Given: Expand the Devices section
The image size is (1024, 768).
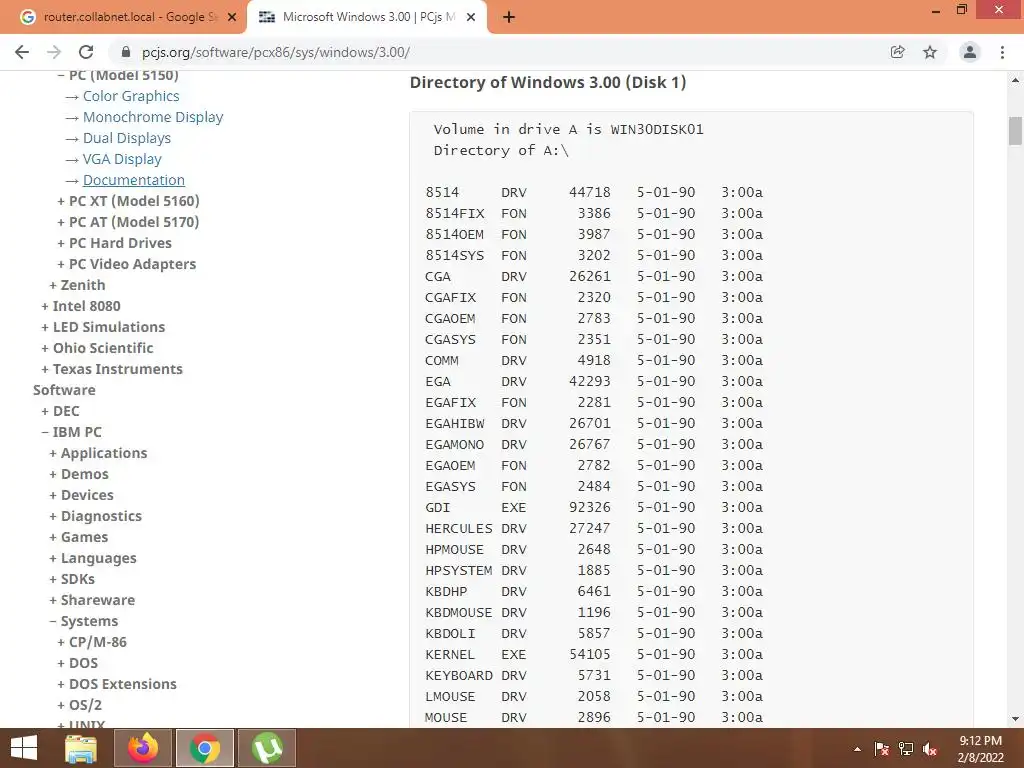Looking at the screenshot, I should (x=81, y=495).
